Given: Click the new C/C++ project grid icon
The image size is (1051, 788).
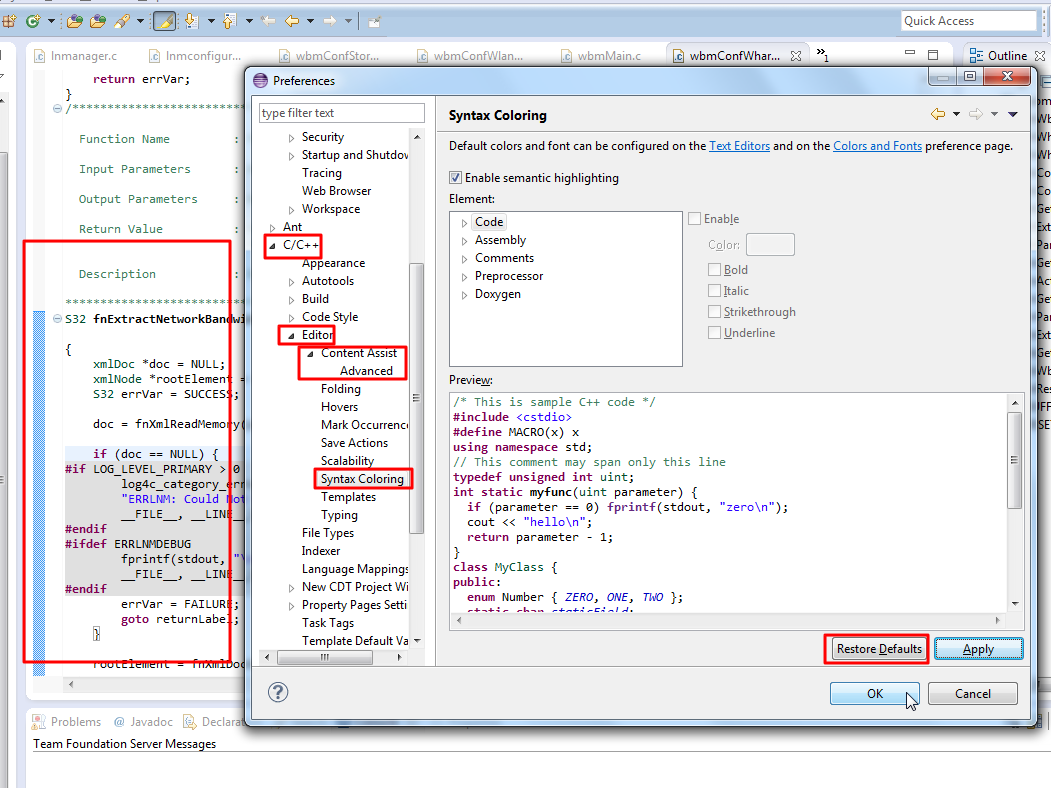Looking at the screenshot, I should pos(9,21).
